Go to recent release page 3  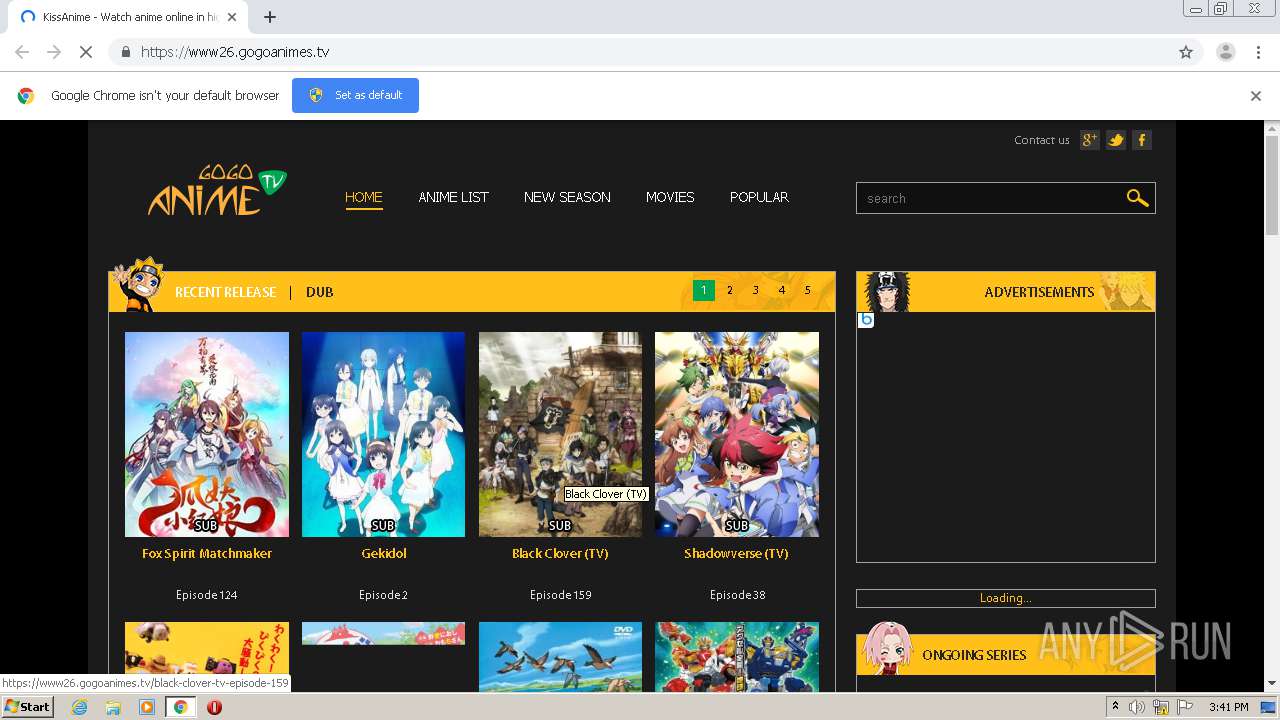tap(756, 290)
